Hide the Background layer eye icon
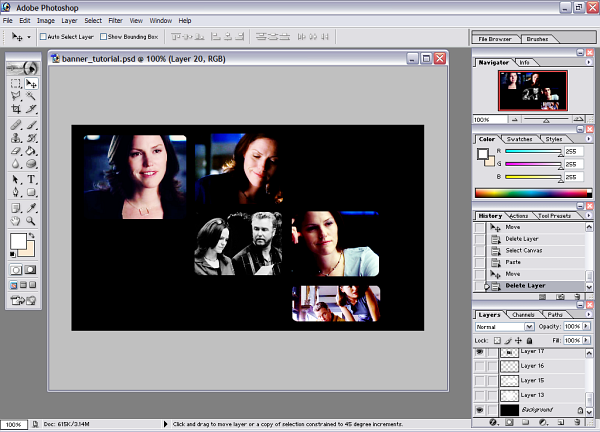The image size is (600, 432). (x=479, y=410)
